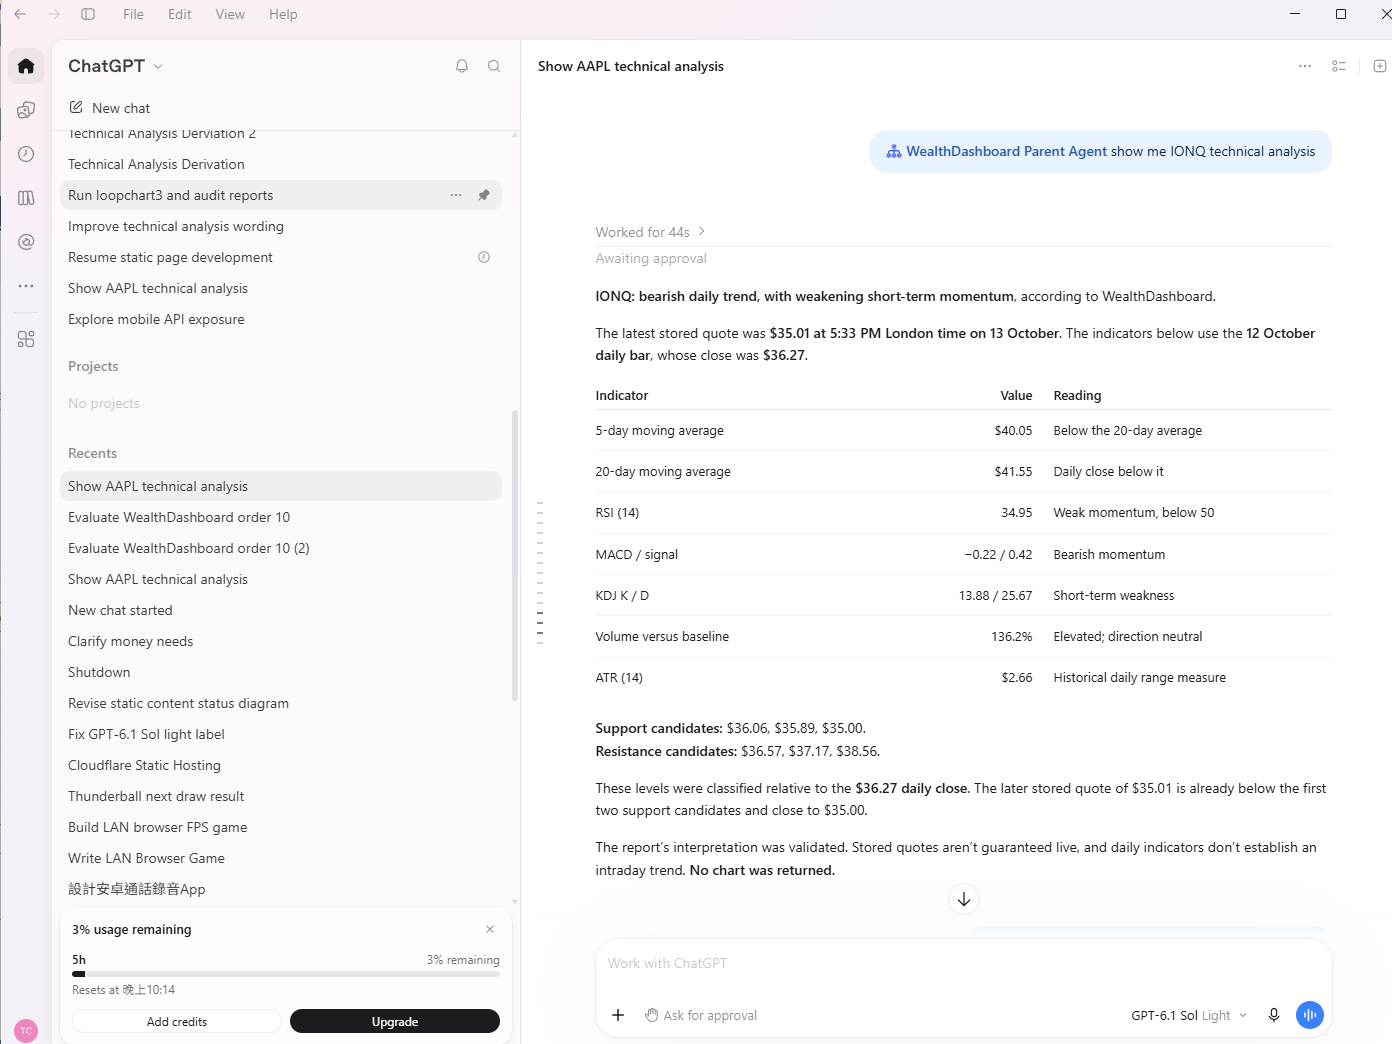This screenshot has height=1044, width=1392.
Task: Open Thunderball next draw result chat
Action: (x=281, y=796)
